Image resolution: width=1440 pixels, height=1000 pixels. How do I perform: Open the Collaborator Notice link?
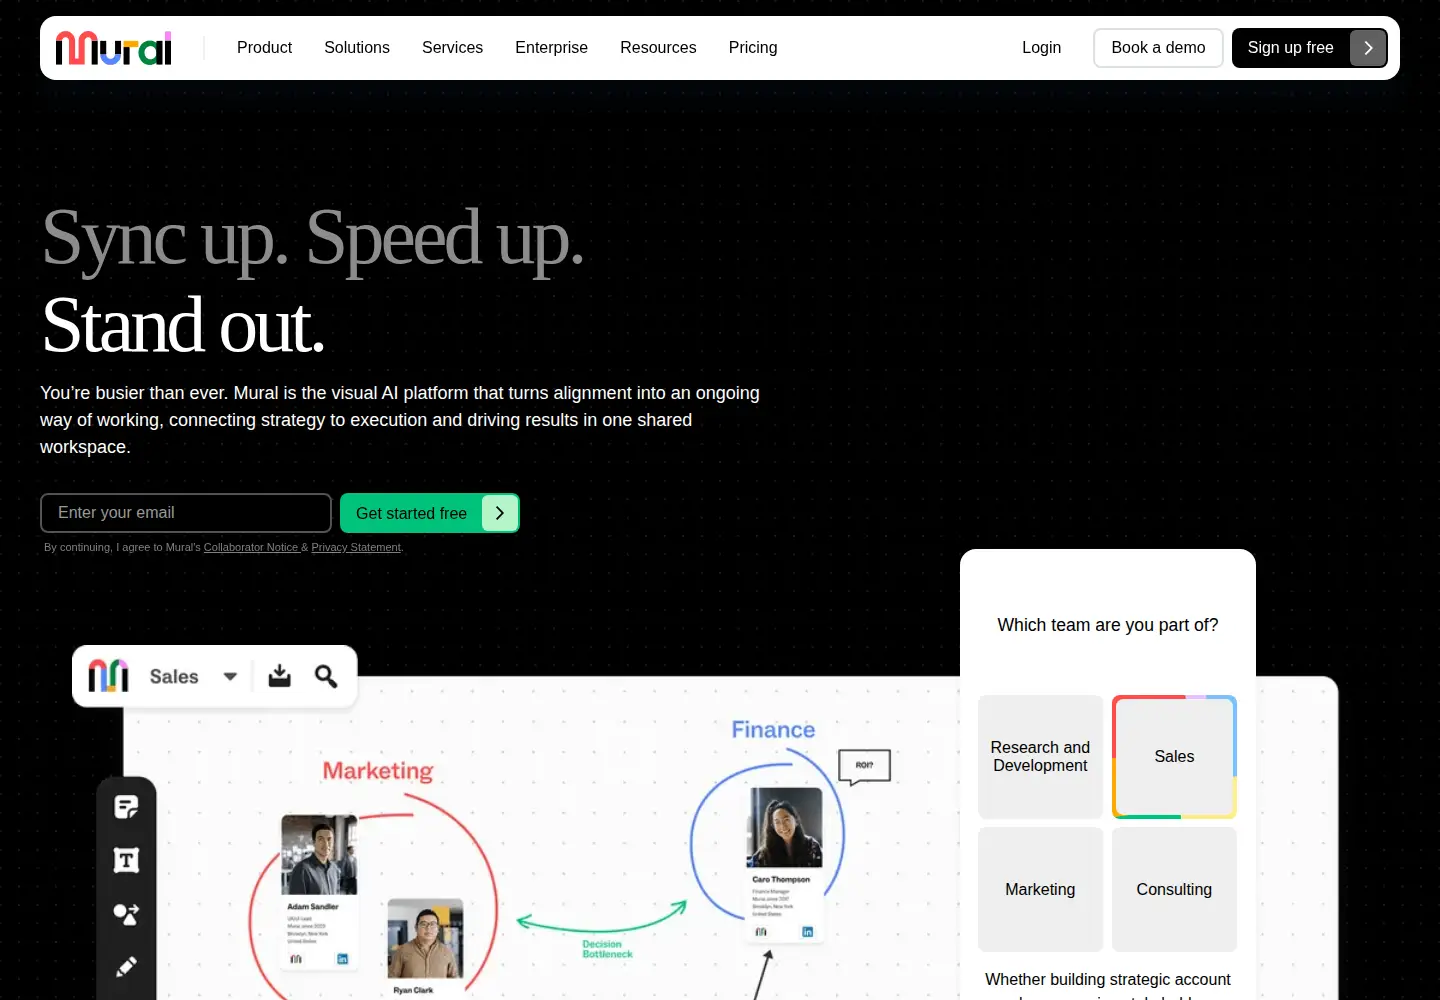(x=251, y=547)
